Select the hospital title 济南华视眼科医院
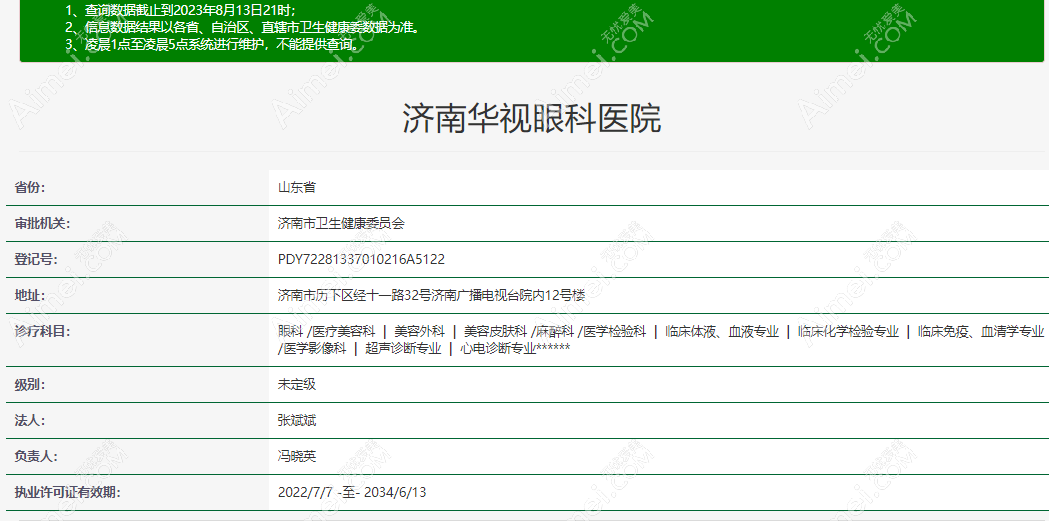The height and width of the screenshot is (521, 1049). 532,119
